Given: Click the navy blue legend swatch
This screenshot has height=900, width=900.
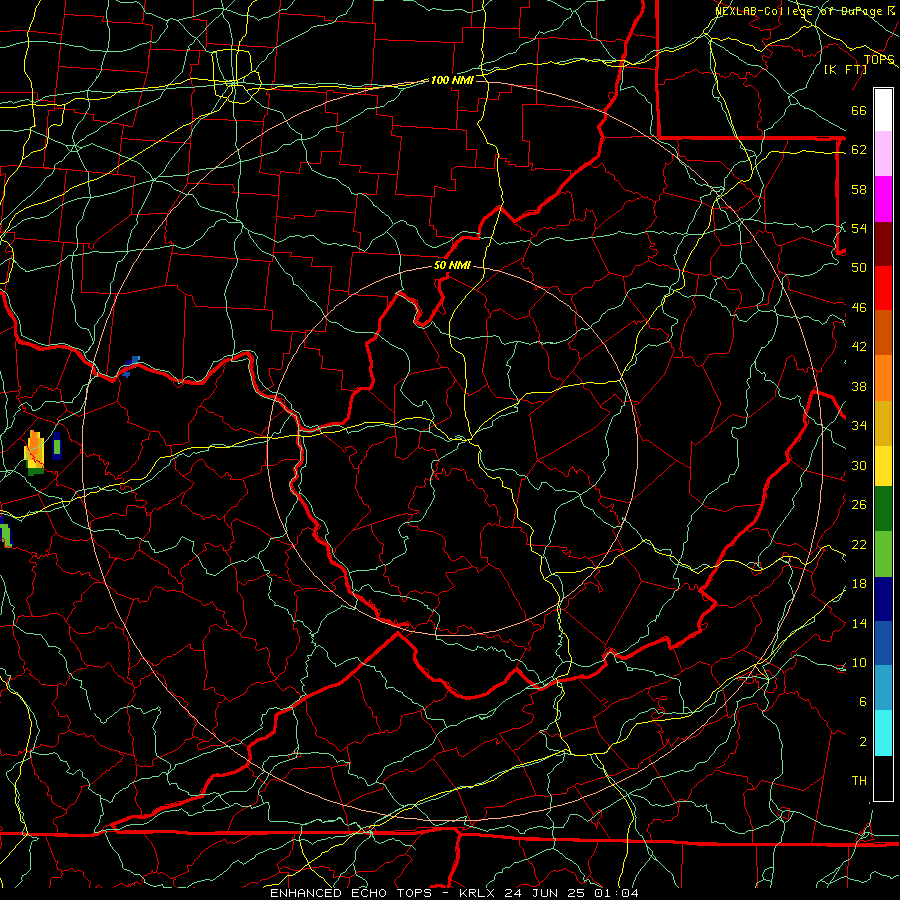Looking at the screenshot, I should coord(883,599).
